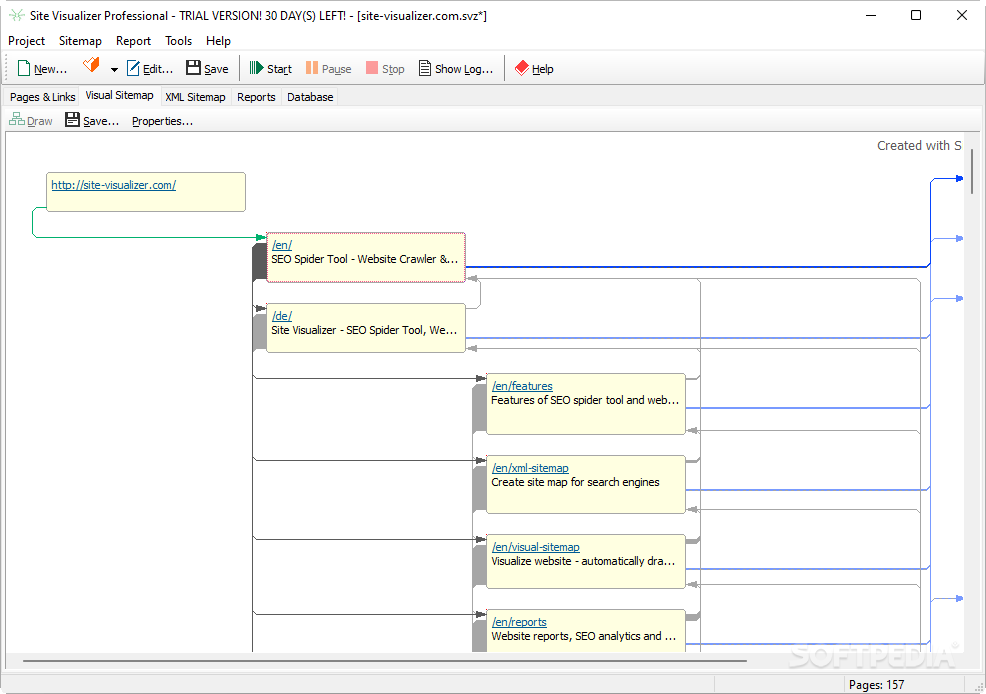Image resolution: width=986 pixels, height=694 pixels.
Task: Close the Site Visualizer window
Action: (x=962, y=15)
